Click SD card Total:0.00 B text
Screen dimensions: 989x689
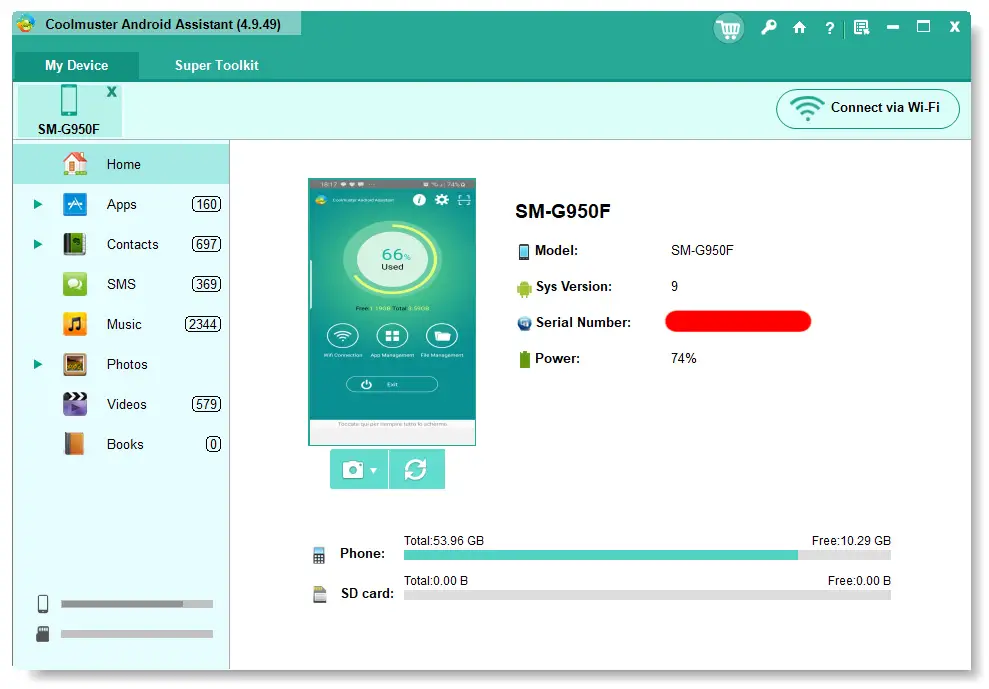[436, 580]
